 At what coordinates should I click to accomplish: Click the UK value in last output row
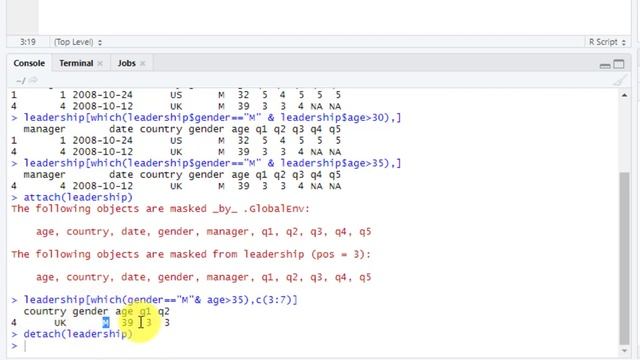[x=60, y=322]
